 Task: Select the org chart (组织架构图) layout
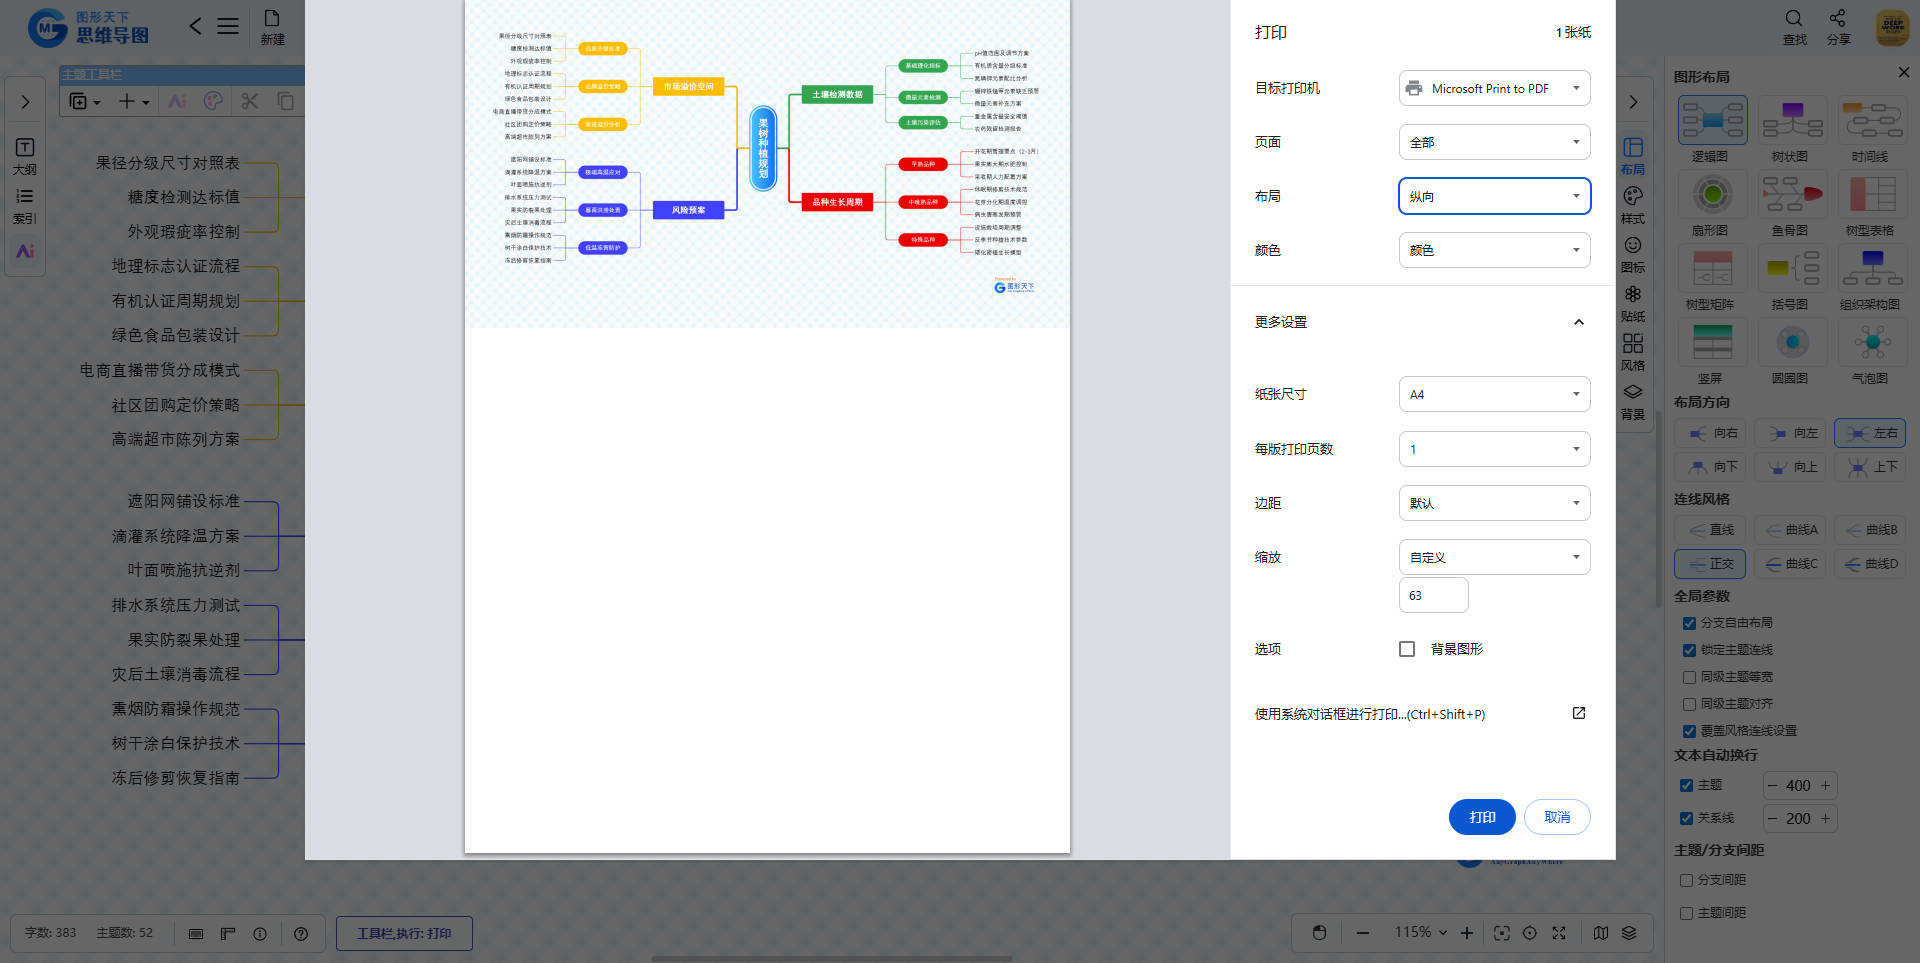1871,268
